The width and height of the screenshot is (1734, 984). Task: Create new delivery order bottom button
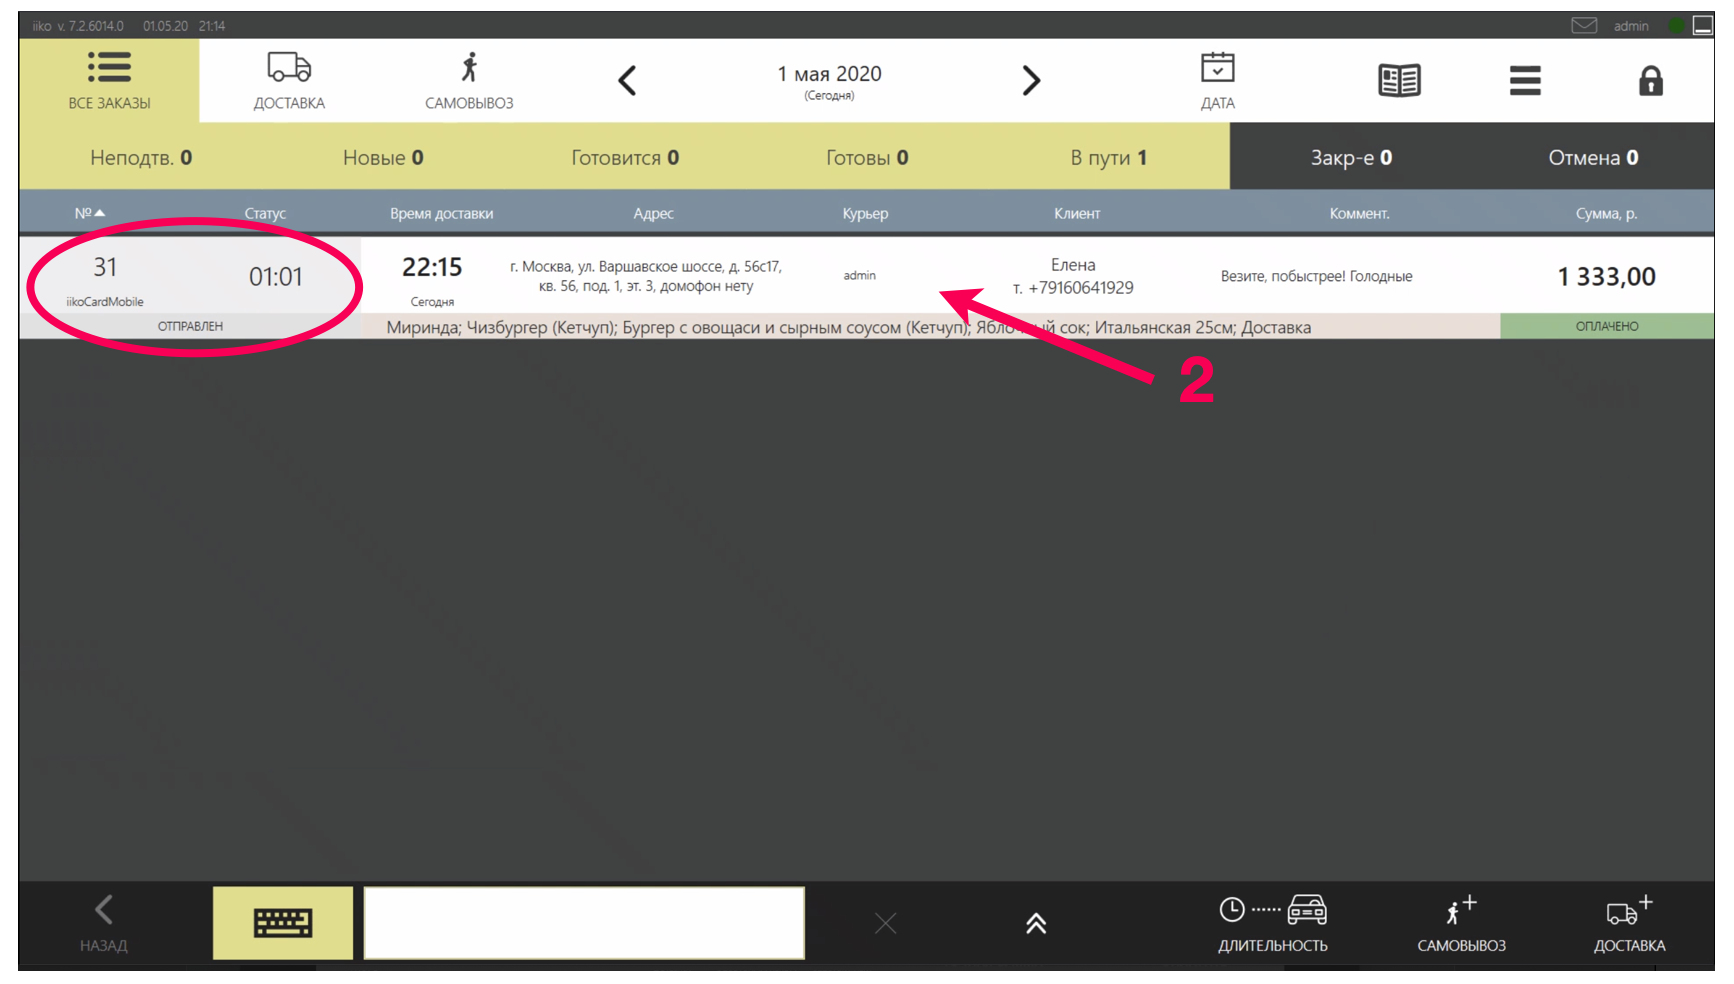click(1629, 923)
